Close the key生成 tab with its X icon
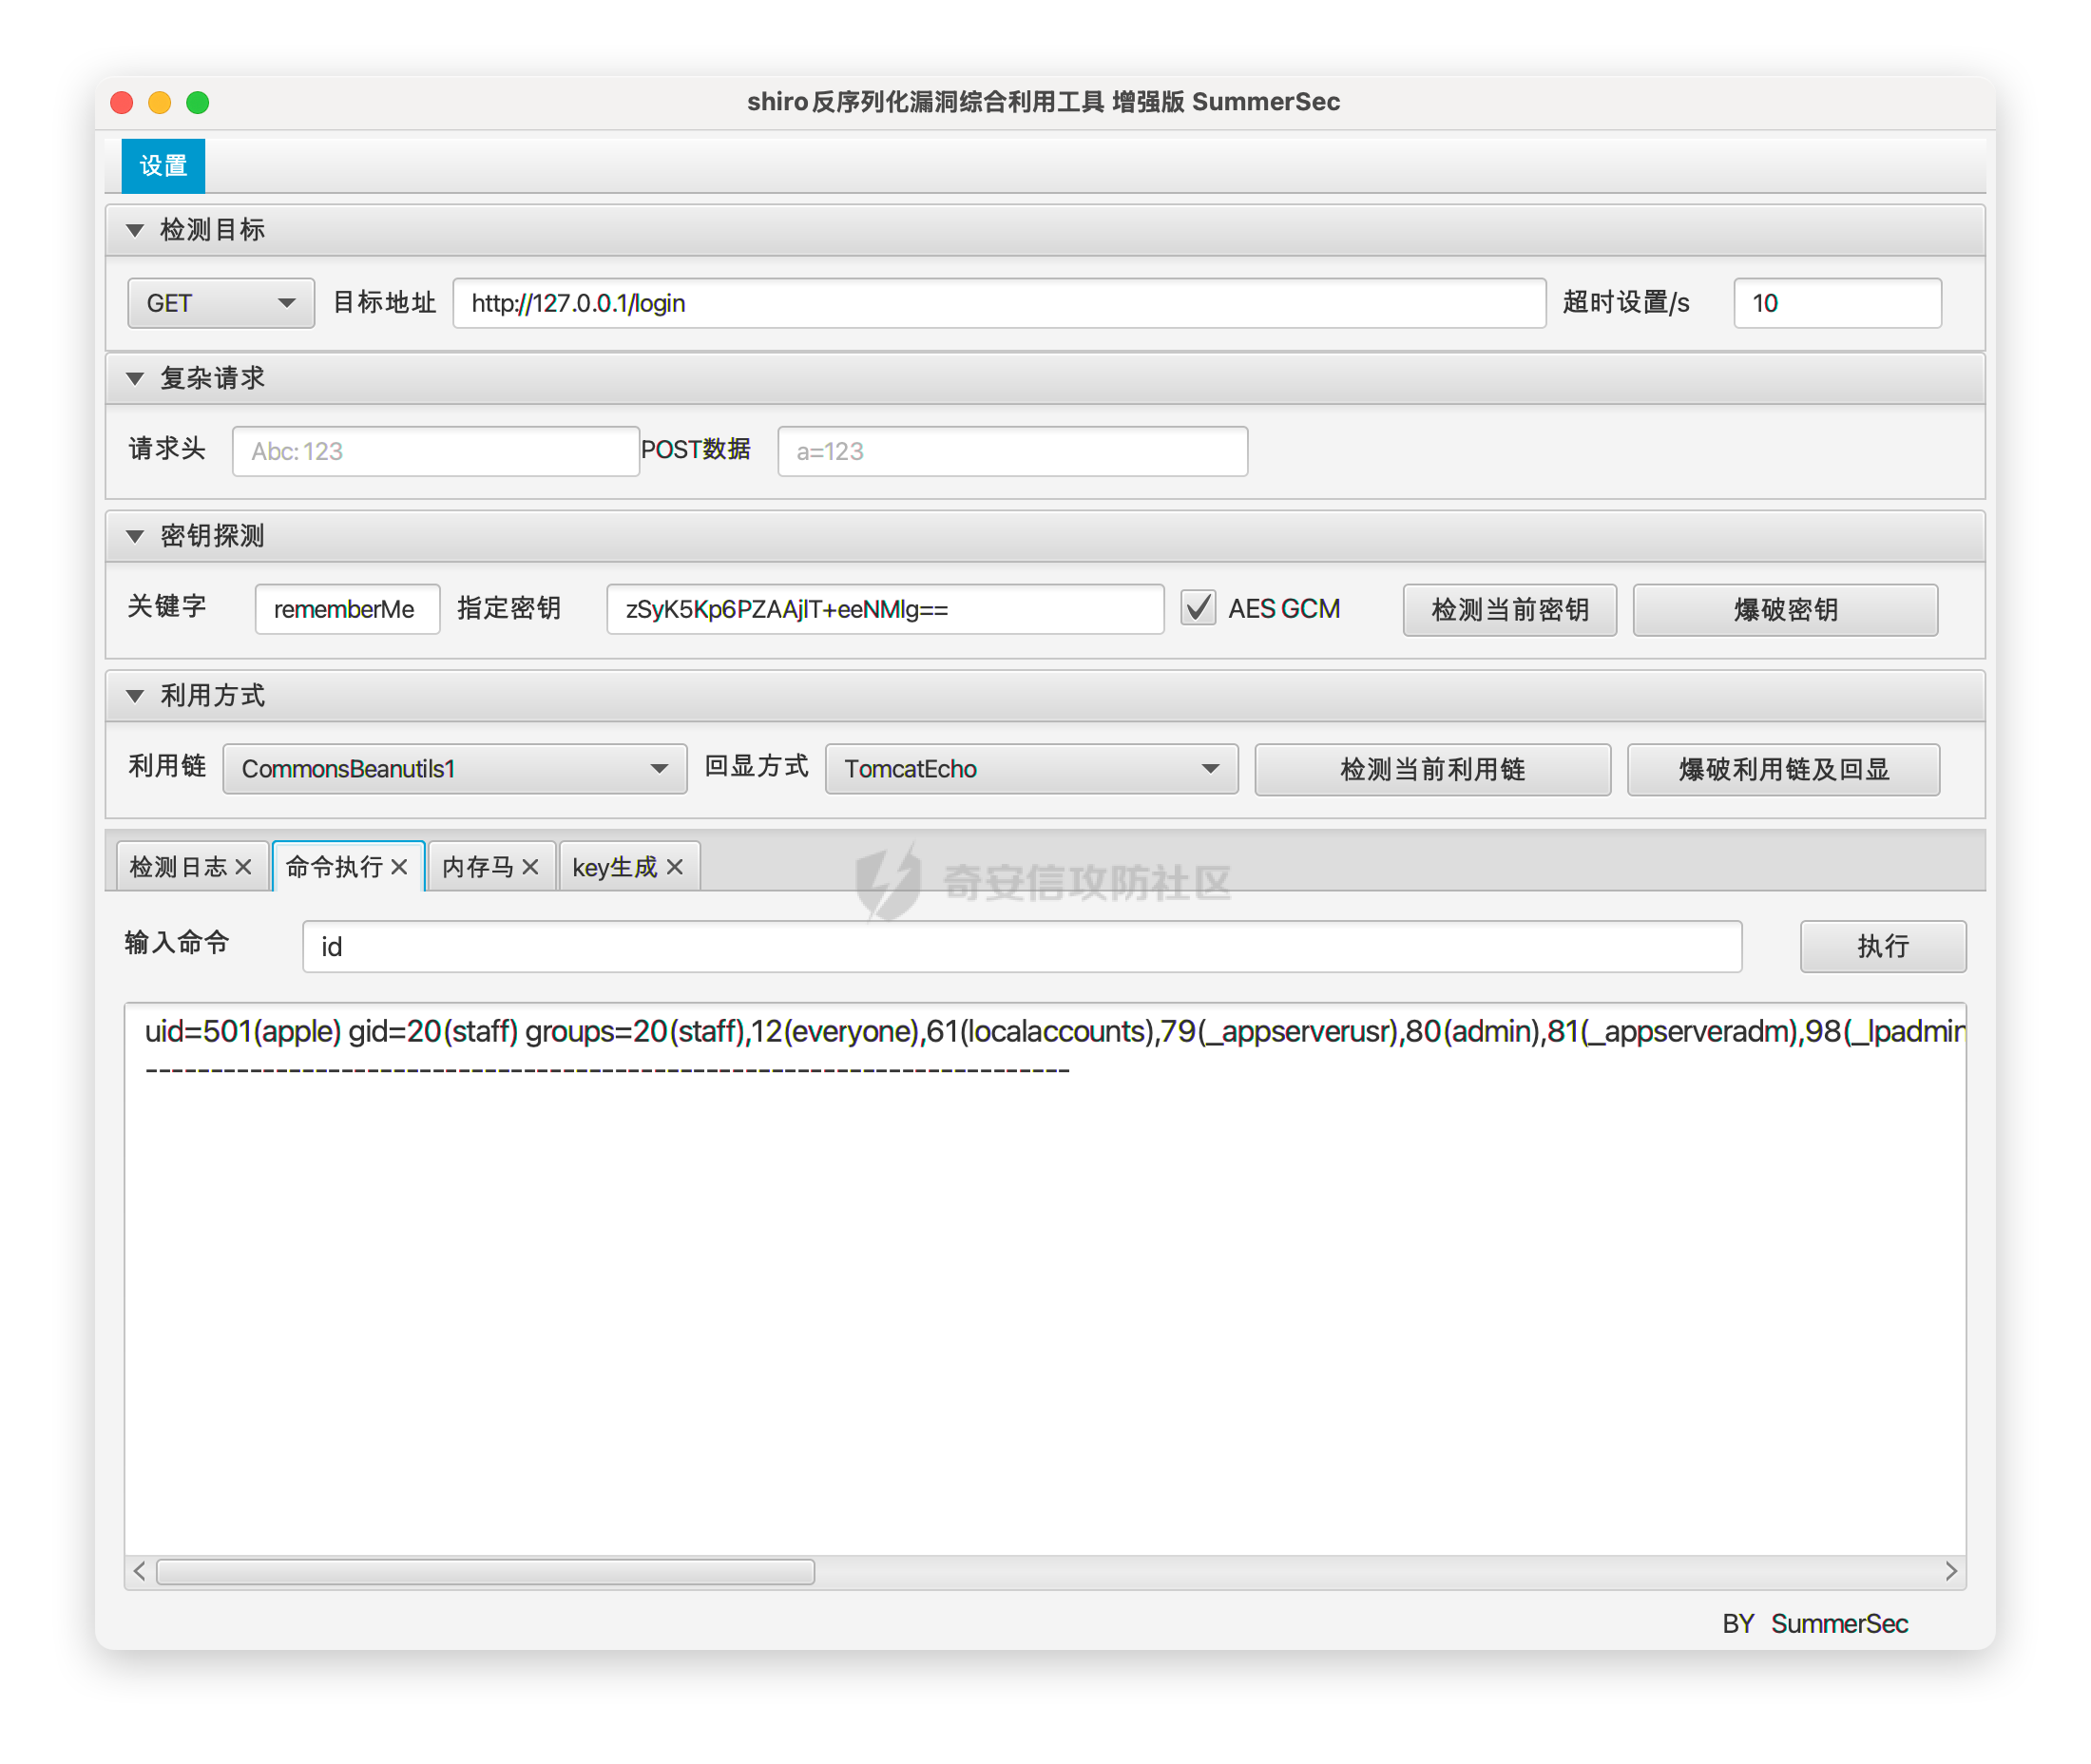Image resolution: width=2091 pixels, height=1764 pixels. [x=675, y=867]
